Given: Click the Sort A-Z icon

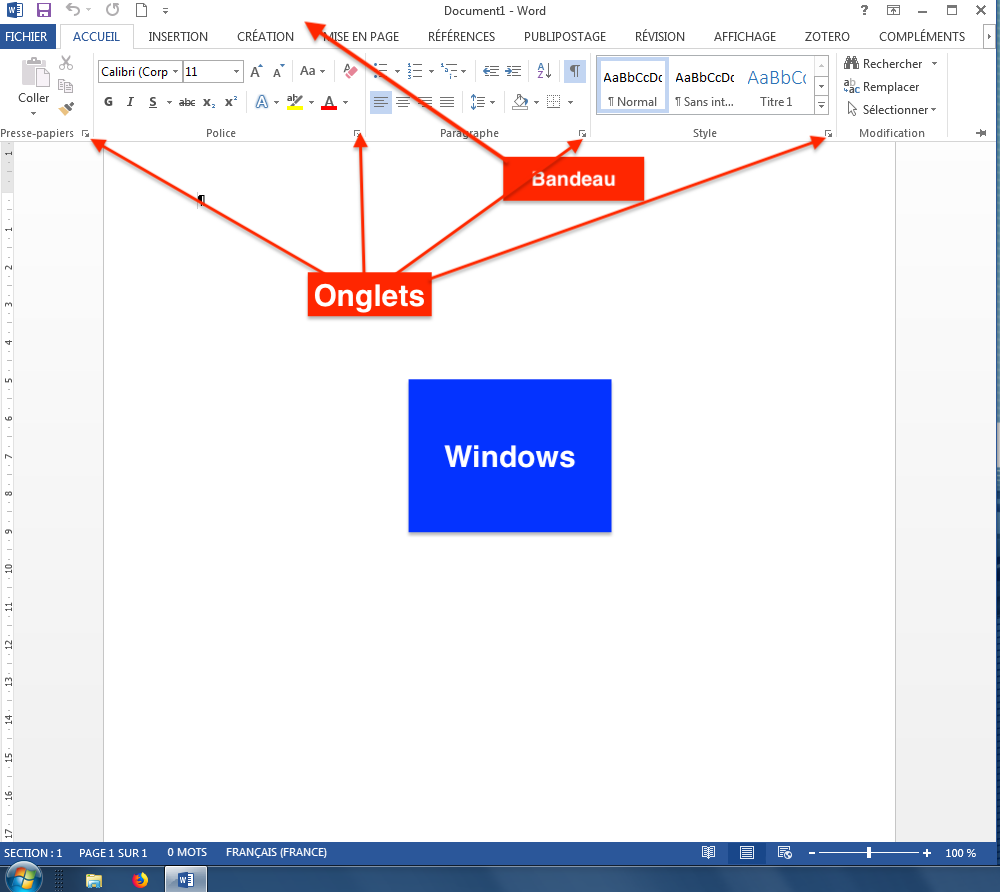Looking at the screenshot, I should click(544, 71).
